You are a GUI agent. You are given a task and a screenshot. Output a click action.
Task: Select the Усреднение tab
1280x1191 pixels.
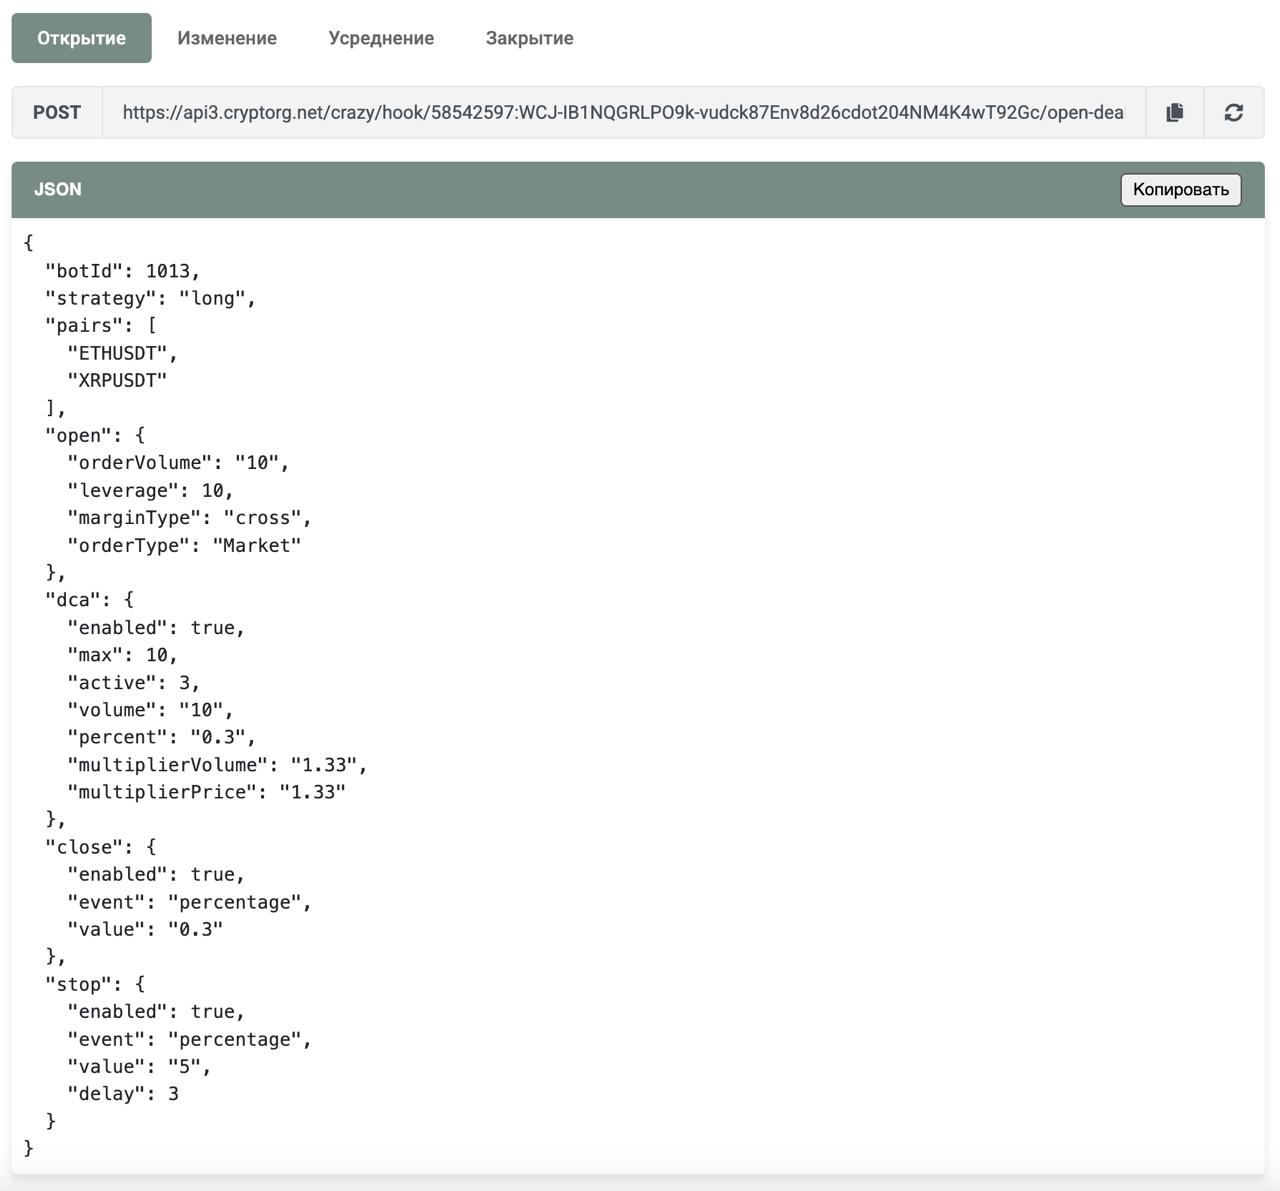click(381, 38)
